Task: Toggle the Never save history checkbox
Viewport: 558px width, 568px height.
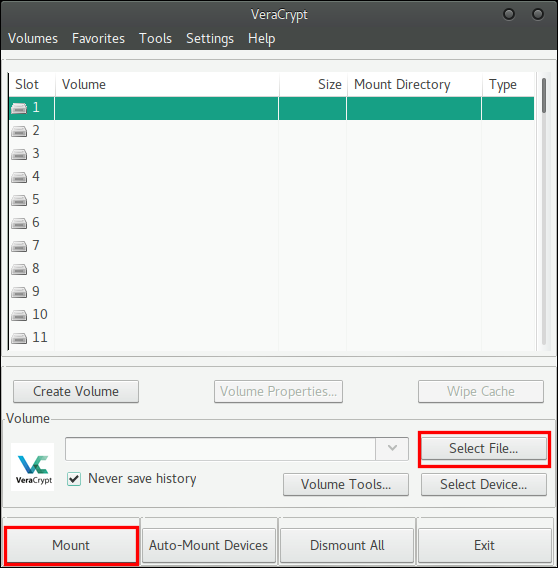Action: click(x=74, y=479)
